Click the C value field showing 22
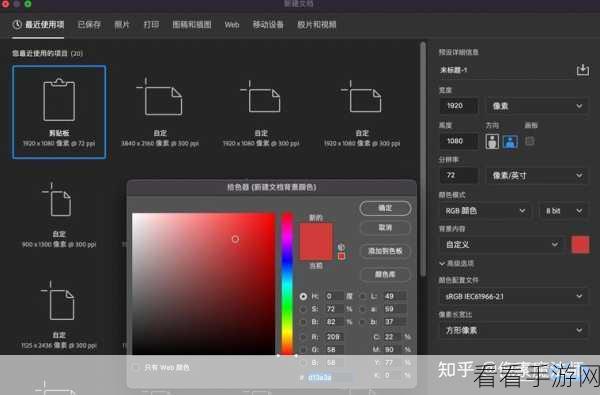600x395 pixels. click(x=393, y=337)
